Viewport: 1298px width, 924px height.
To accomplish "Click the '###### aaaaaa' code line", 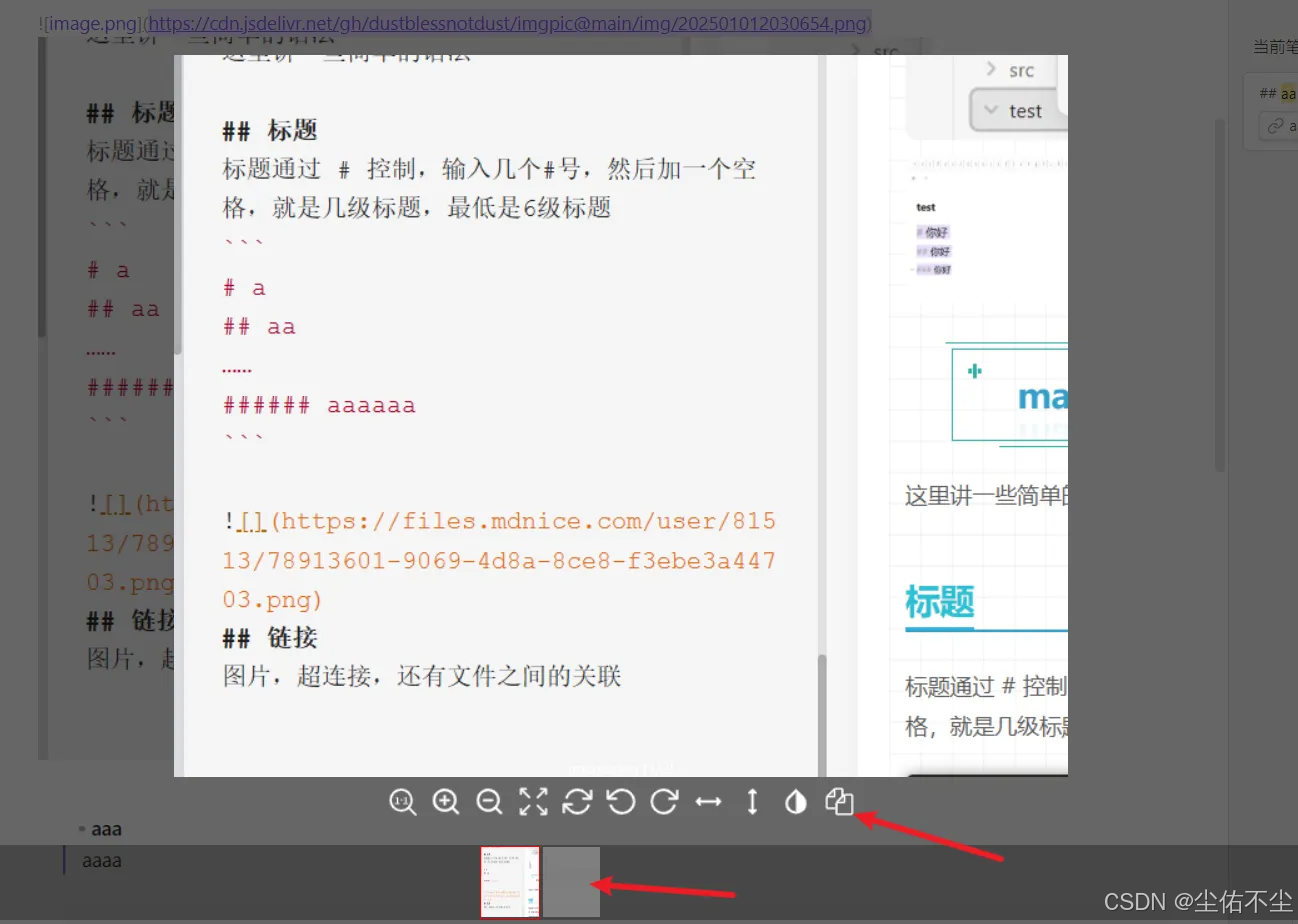I will (x=319, y=405).
